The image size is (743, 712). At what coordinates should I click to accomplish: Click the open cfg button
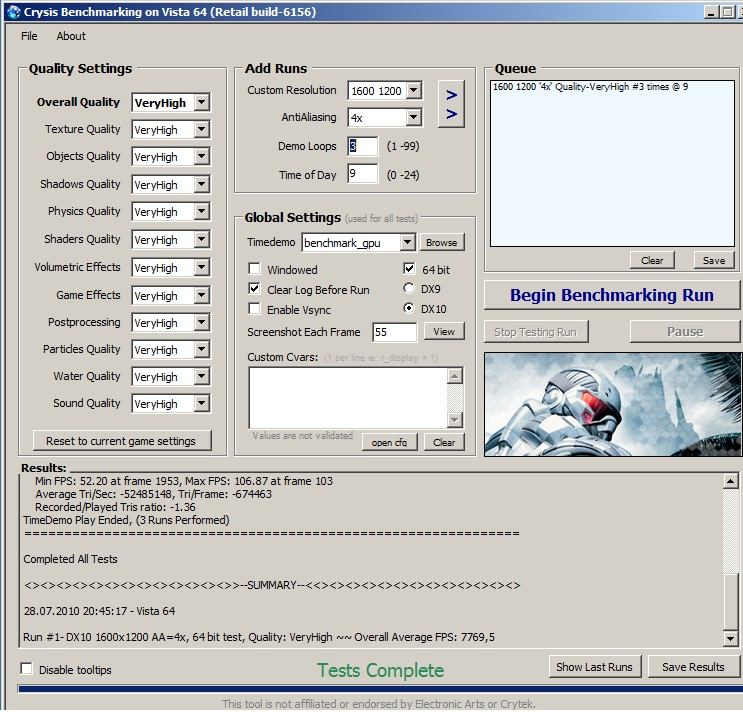390,442
